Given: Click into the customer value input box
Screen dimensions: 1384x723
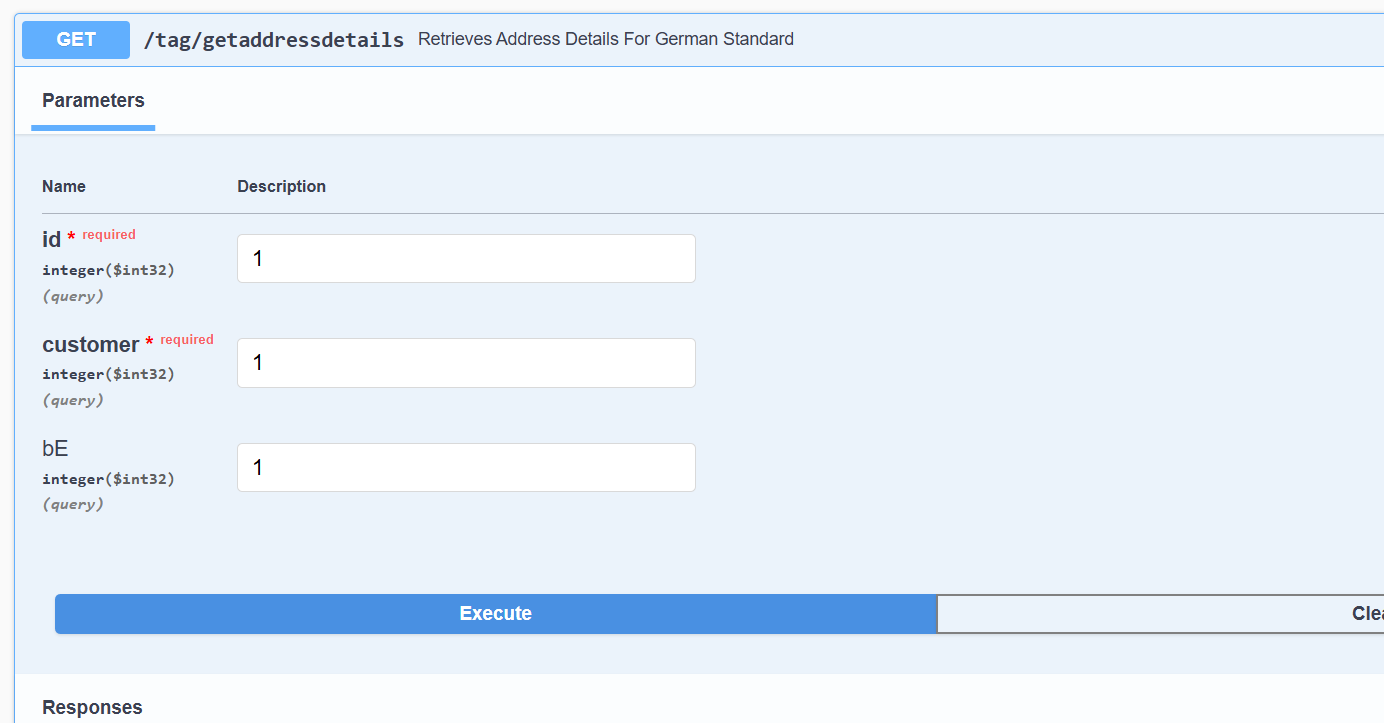Looking at the screenshot, I should (466, 363).
